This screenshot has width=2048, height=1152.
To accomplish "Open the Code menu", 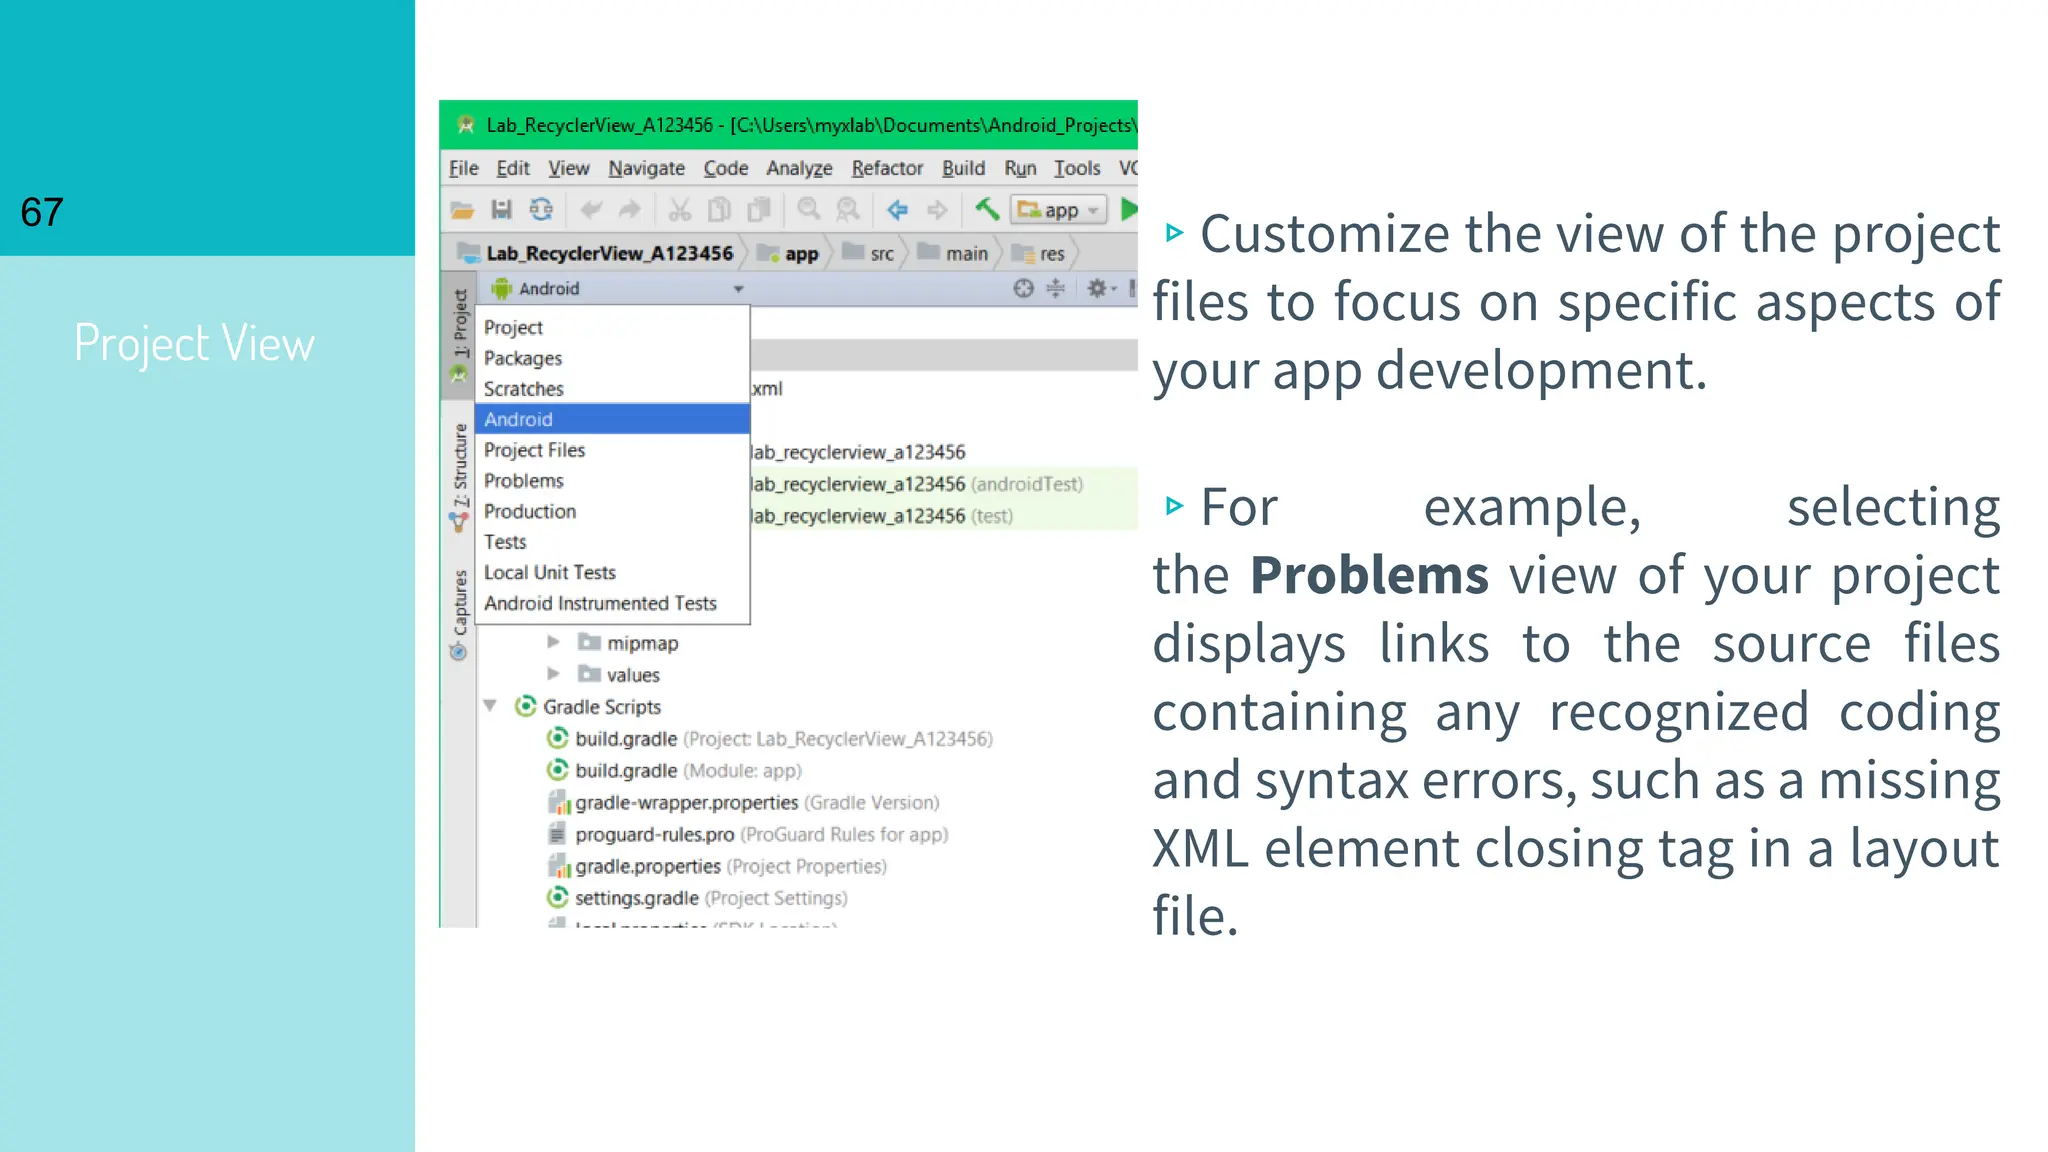I will click(726, 168).
